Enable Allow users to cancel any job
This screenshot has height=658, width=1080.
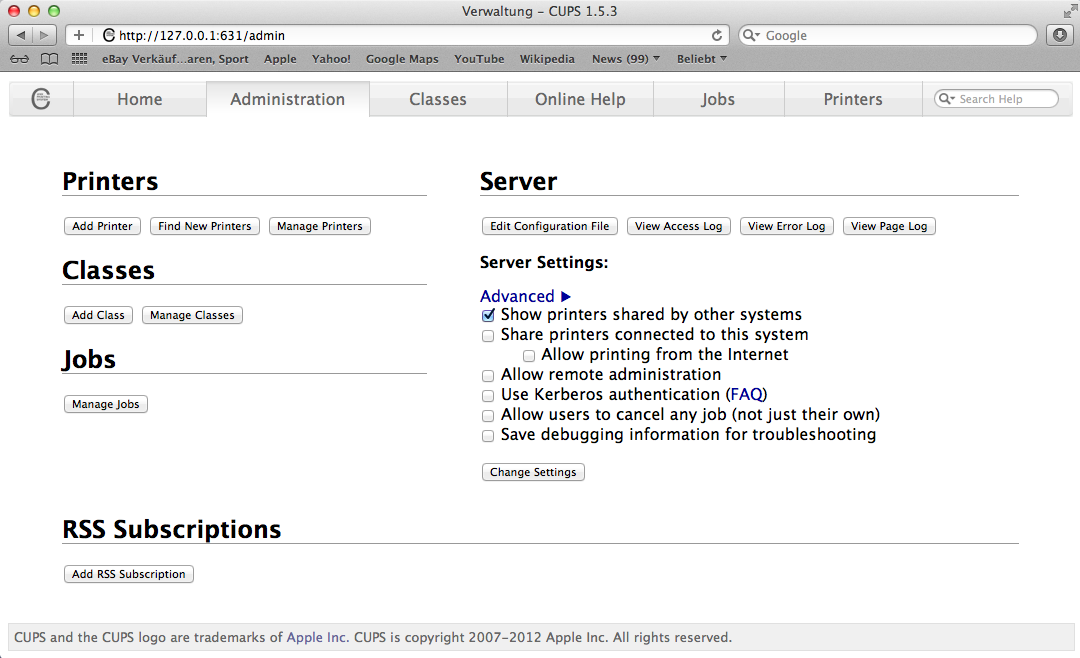[x=488, y=415]
